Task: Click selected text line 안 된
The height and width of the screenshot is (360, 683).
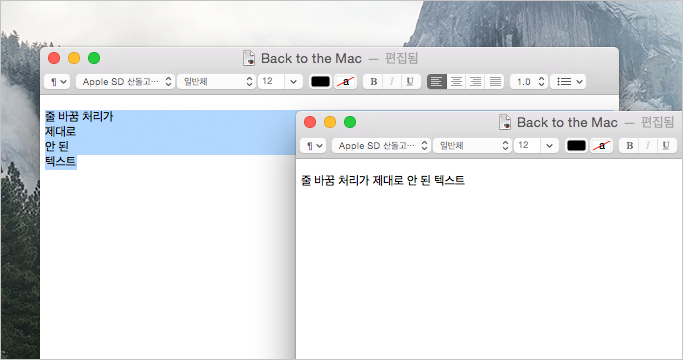Action: [x=57, y=146]
